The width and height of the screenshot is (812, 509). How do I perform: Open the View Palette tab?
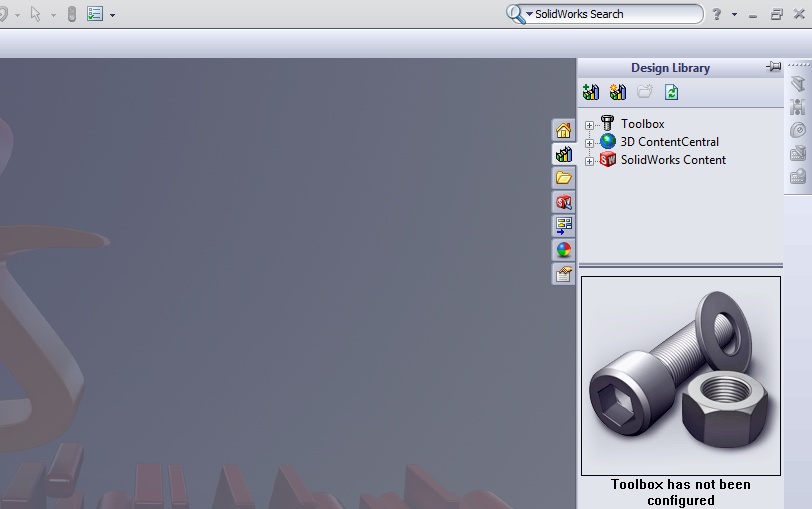(x=563, y=225)
